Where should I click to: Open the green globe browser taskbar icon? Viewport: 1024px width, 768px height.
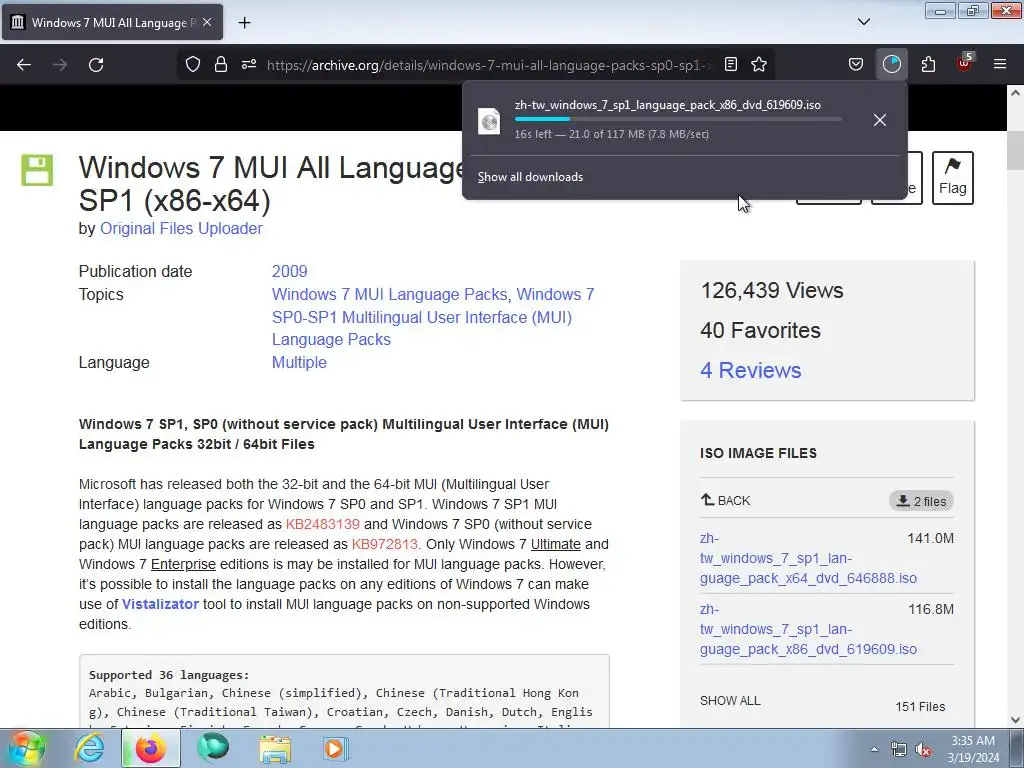click(213, 748)
